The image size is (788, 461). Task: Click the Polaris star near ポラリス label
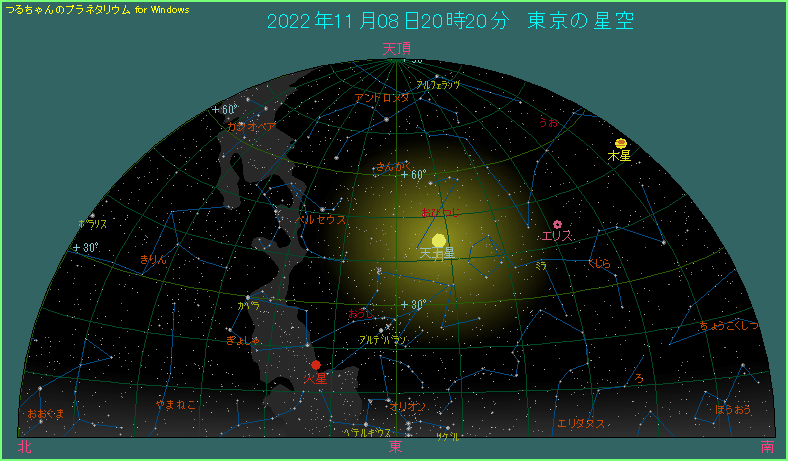pos(92,215)
